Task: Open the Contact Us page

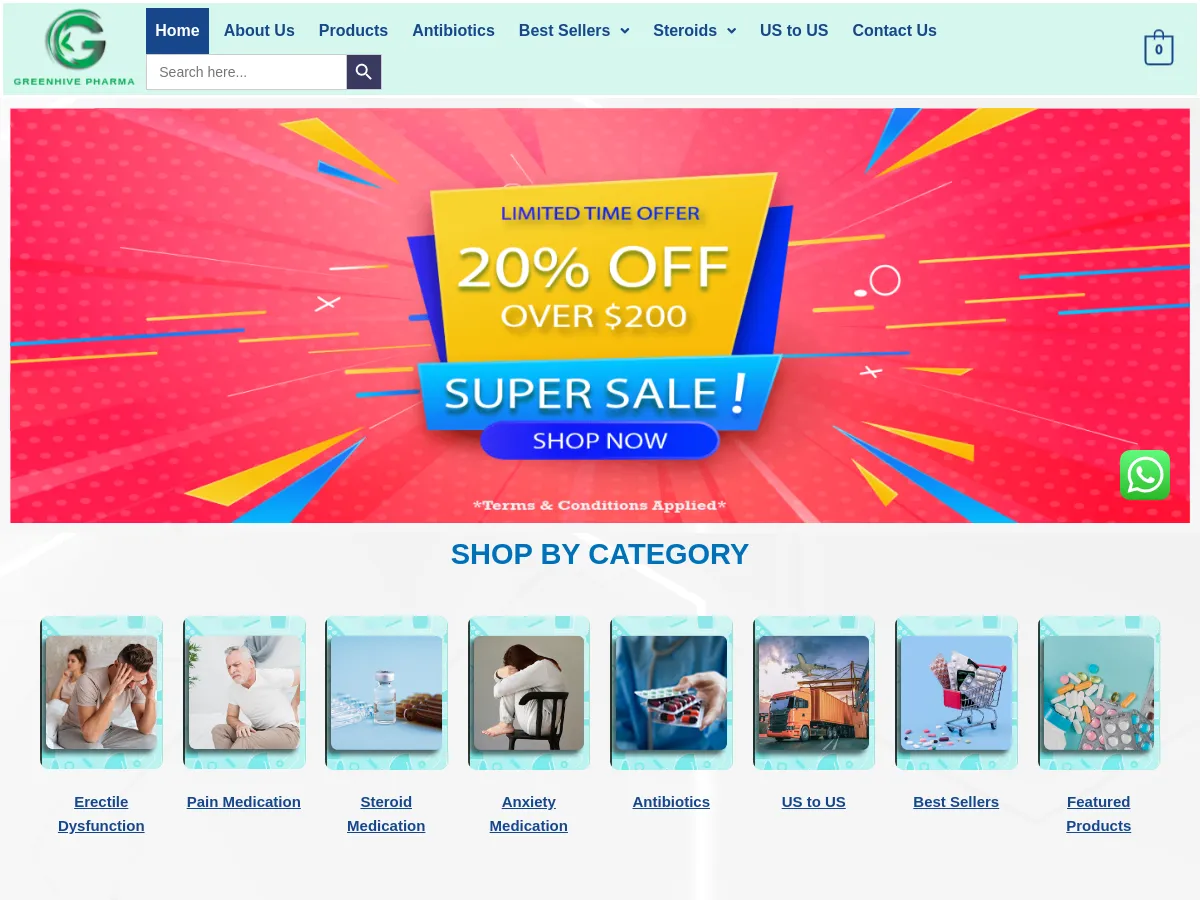Action: (x=894, y=31)
